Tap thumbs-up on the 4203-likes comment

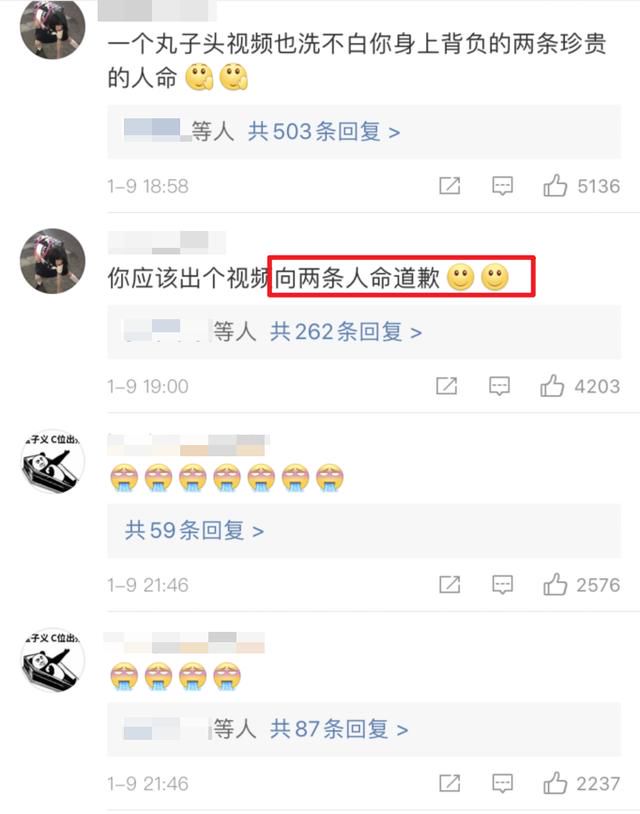(x=551, y=386)
